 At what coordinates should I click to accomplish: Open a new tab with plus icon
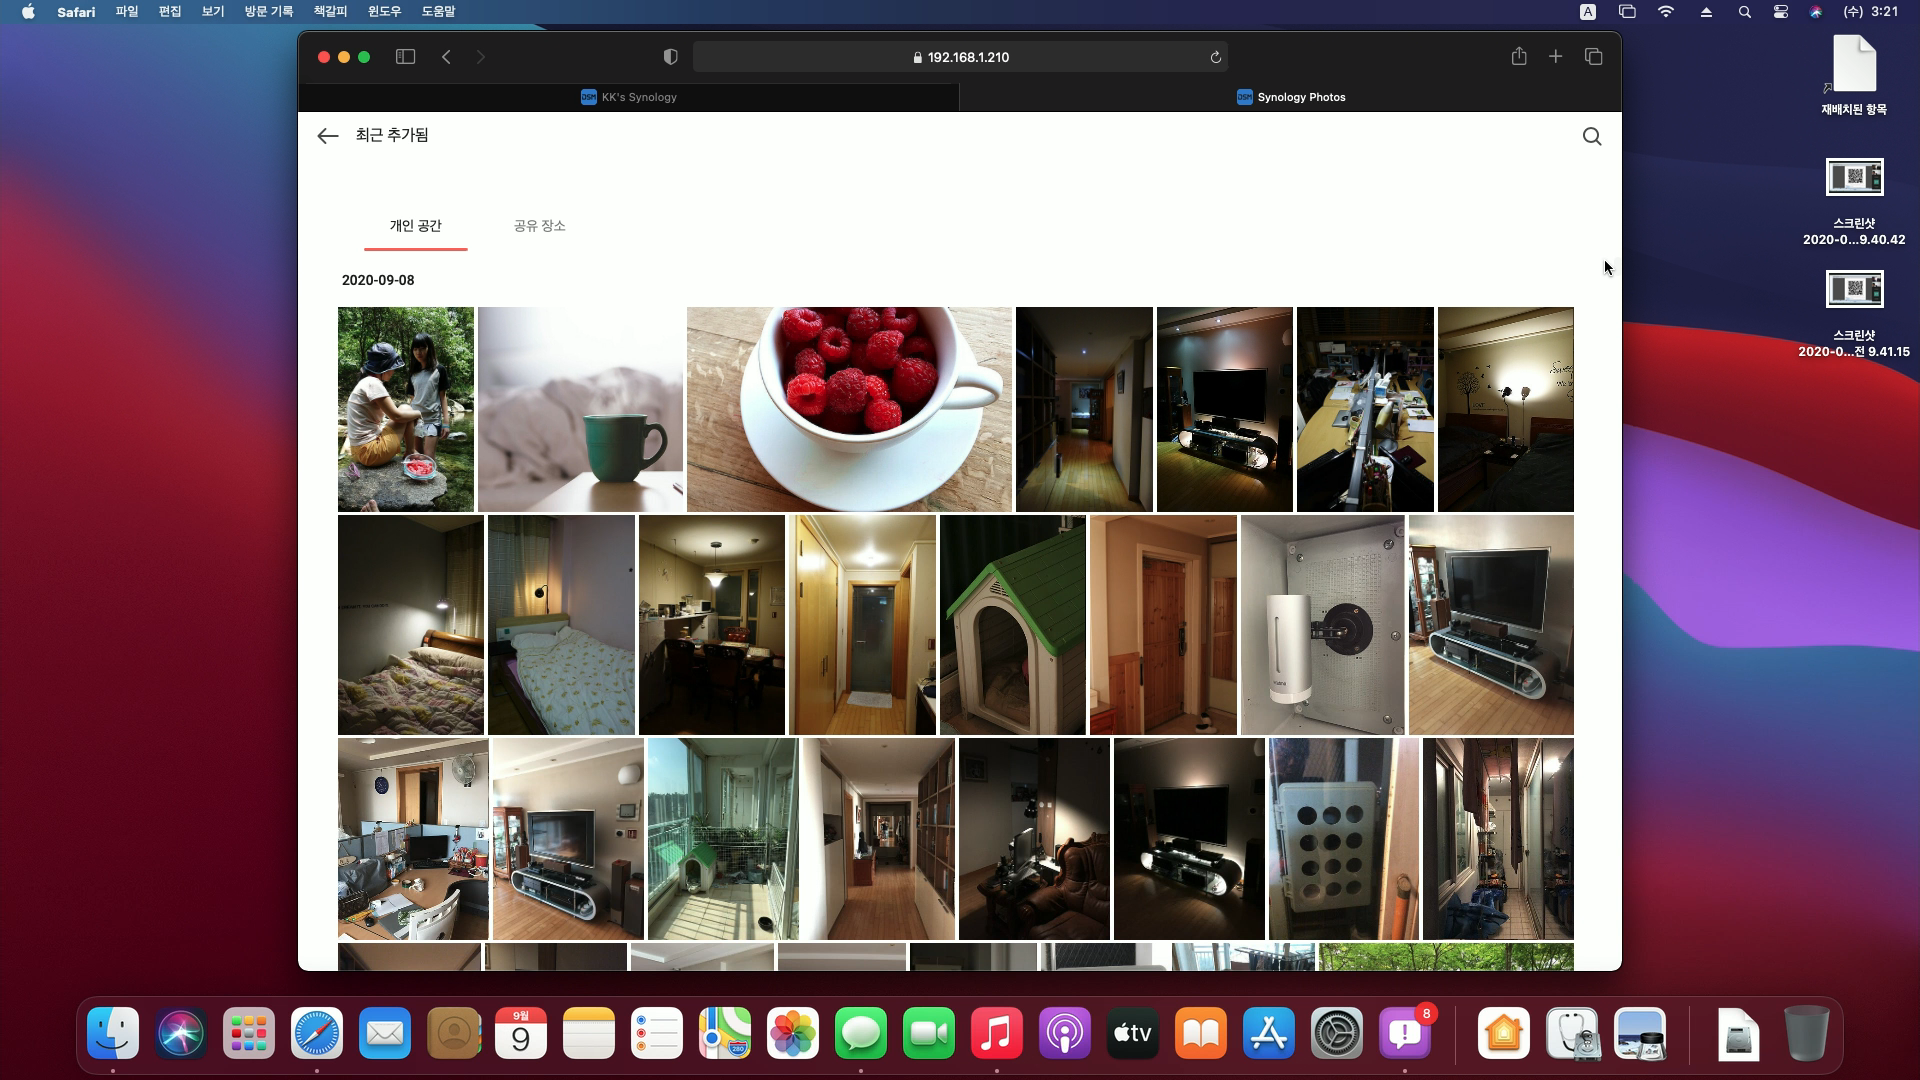tap(1555, 57)
